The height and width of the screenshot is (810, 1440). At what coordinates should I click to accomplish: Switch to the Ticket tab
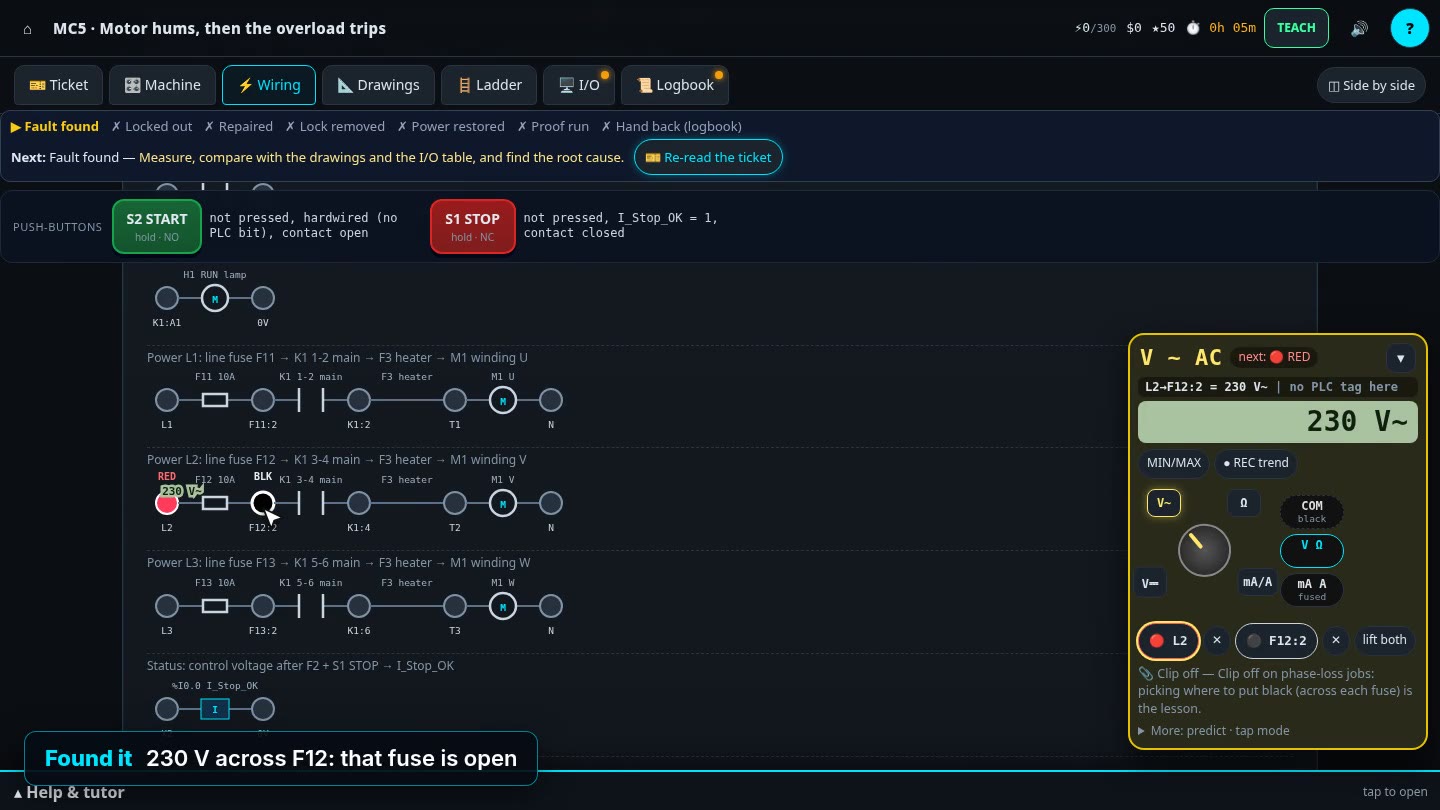(59, 85)
